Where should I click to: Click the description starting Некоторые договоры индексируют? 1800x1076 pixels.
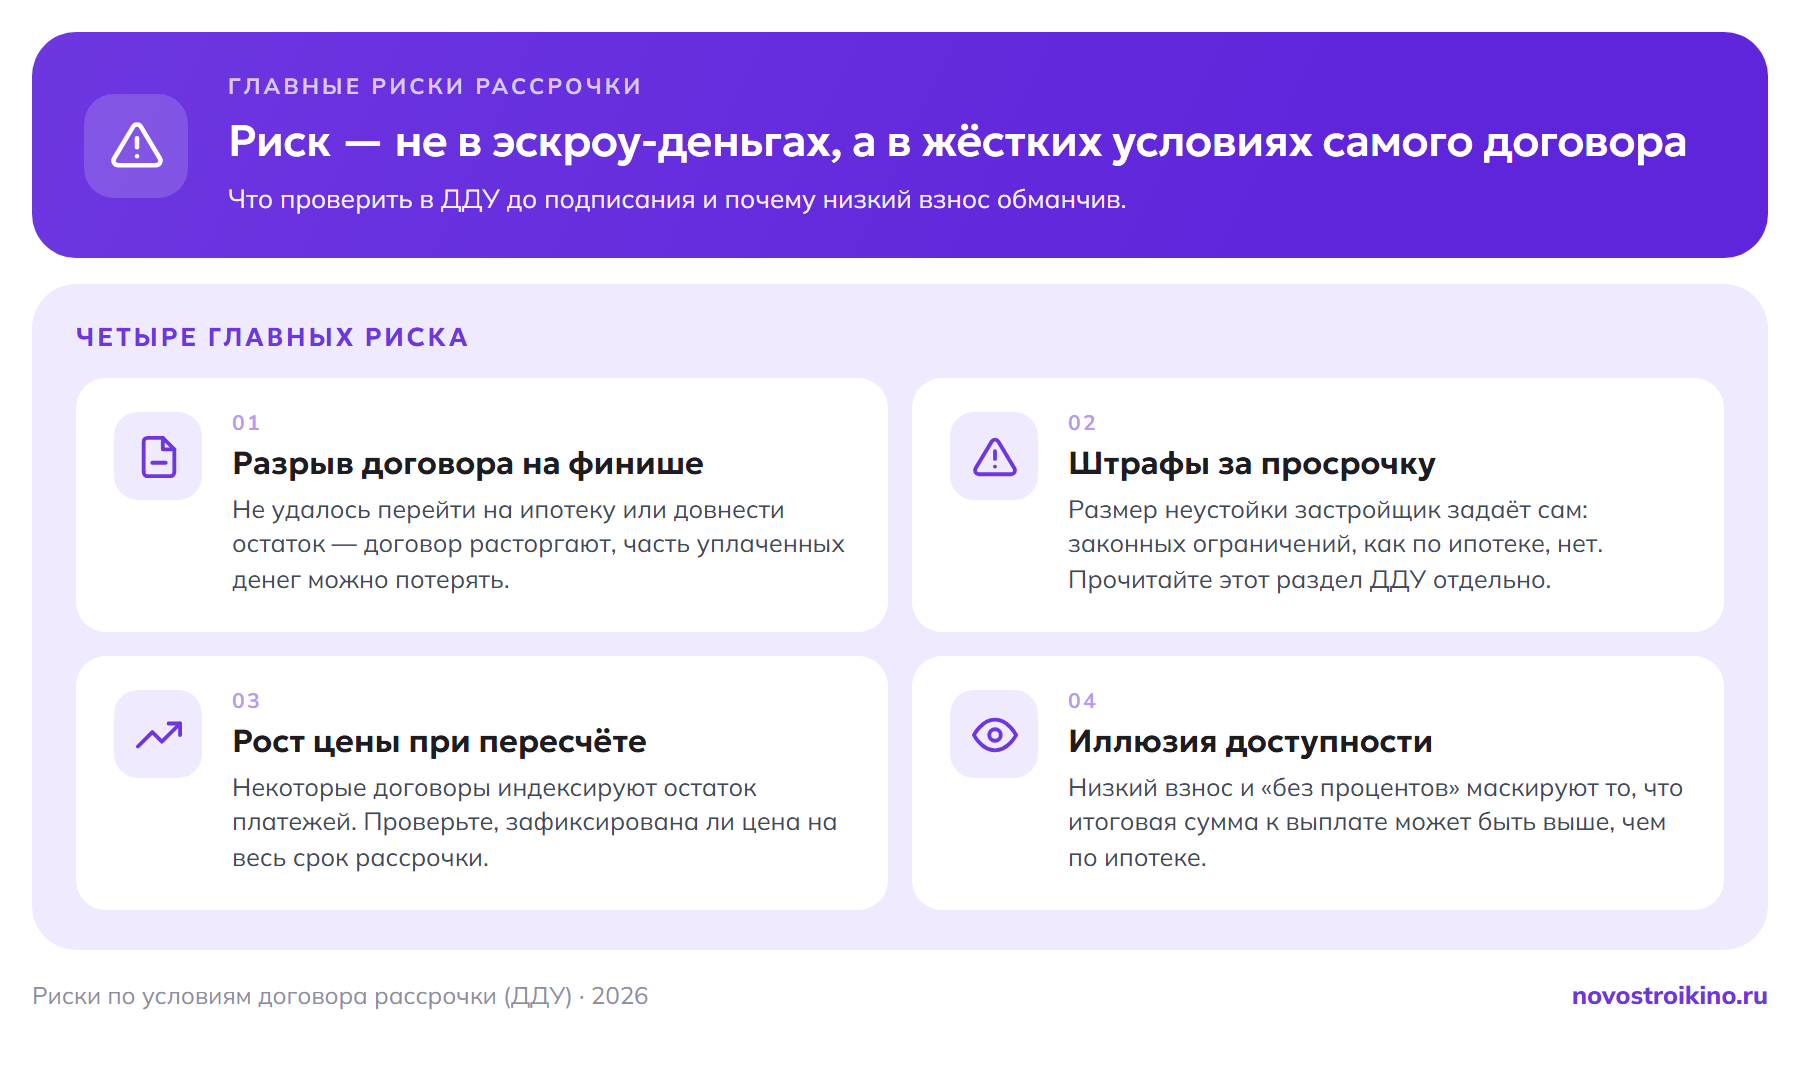pos(534,823)
